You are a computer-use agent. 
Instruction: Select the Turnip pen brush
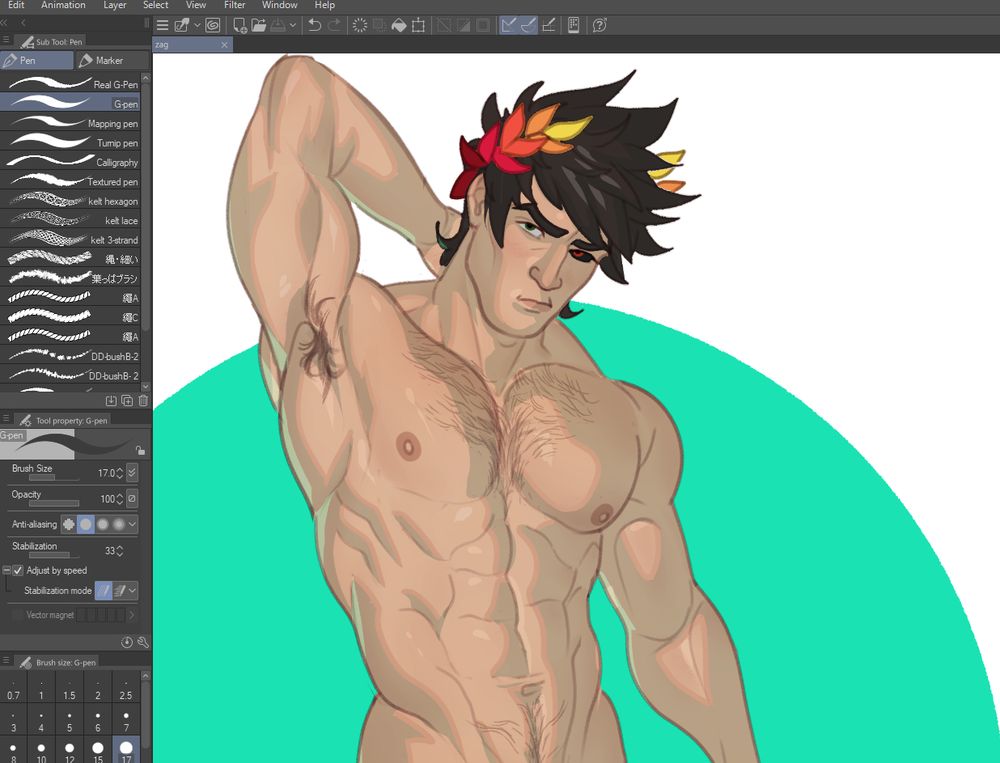click(x=70, y=142)
